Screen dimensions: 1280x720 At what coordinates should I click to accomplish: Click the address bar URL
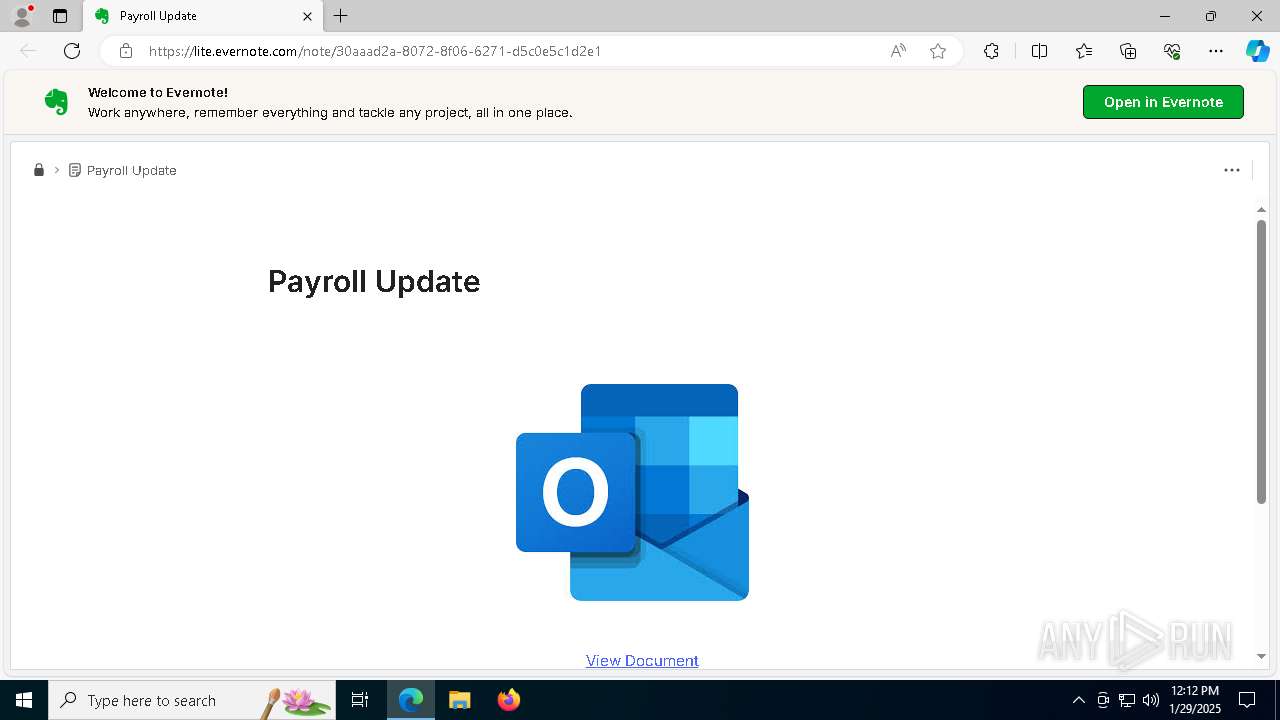[x=375, y=51]
